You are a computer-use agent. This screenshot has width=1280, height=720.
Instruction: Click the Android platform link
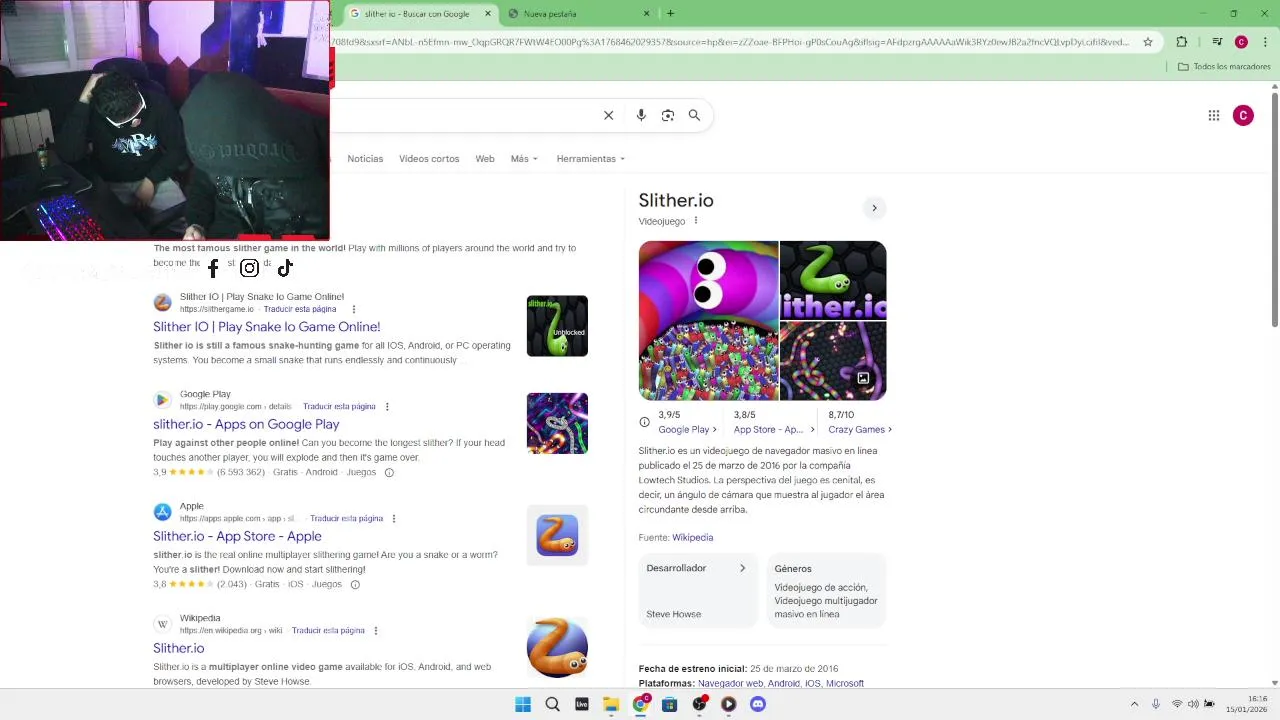[783, 683]
